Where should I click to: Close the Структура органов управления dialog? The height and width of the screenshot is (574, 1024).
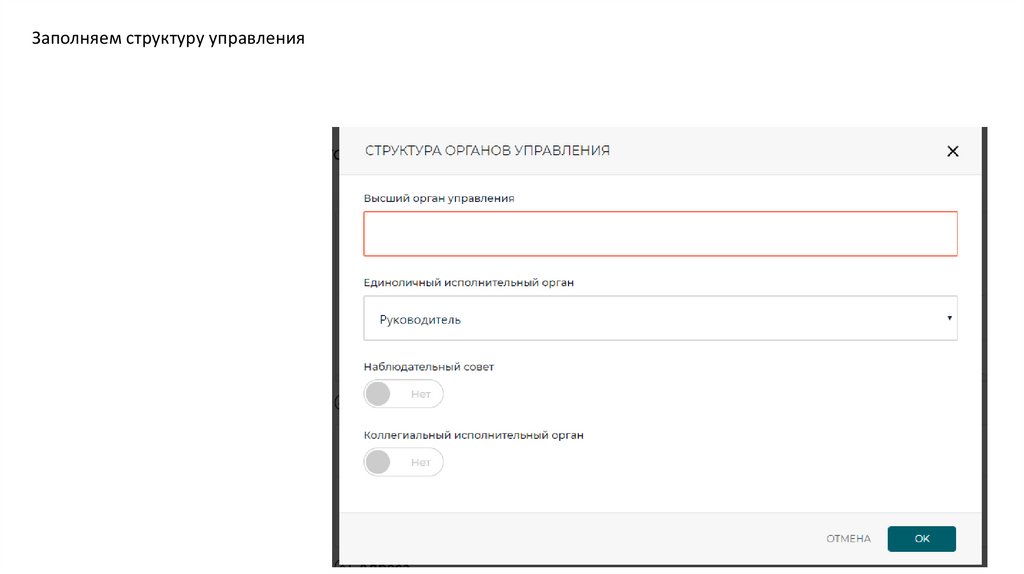click(952, 151)
